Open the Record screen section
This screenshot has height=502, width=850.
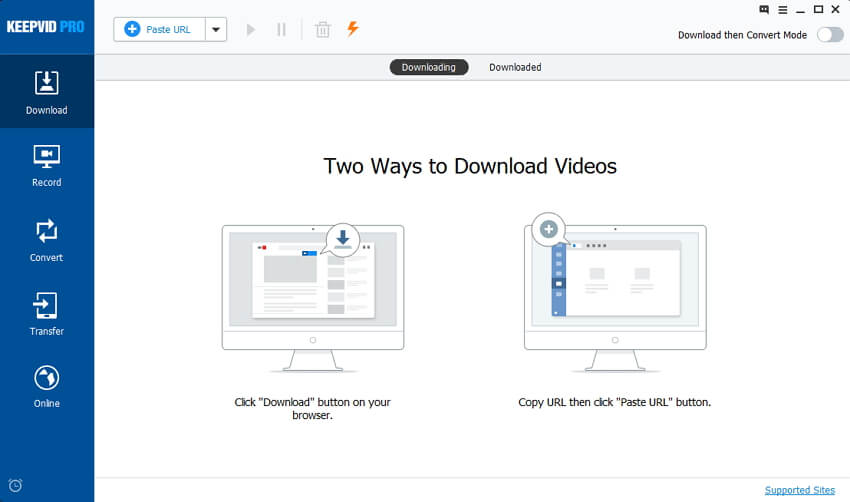[47, 166]
